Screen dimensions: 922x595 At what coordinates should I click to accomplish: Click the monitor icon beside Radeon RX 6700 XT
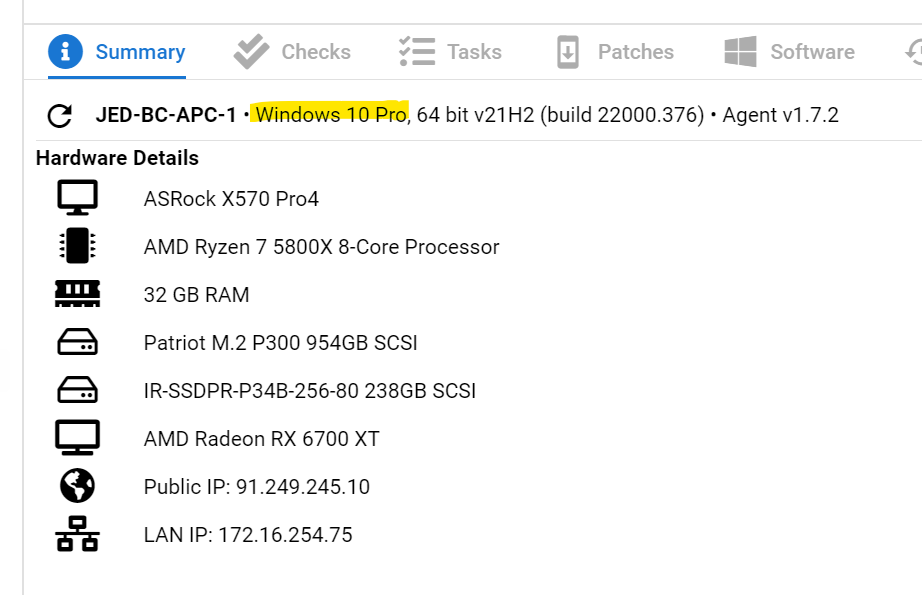click(x=77, y=437)
